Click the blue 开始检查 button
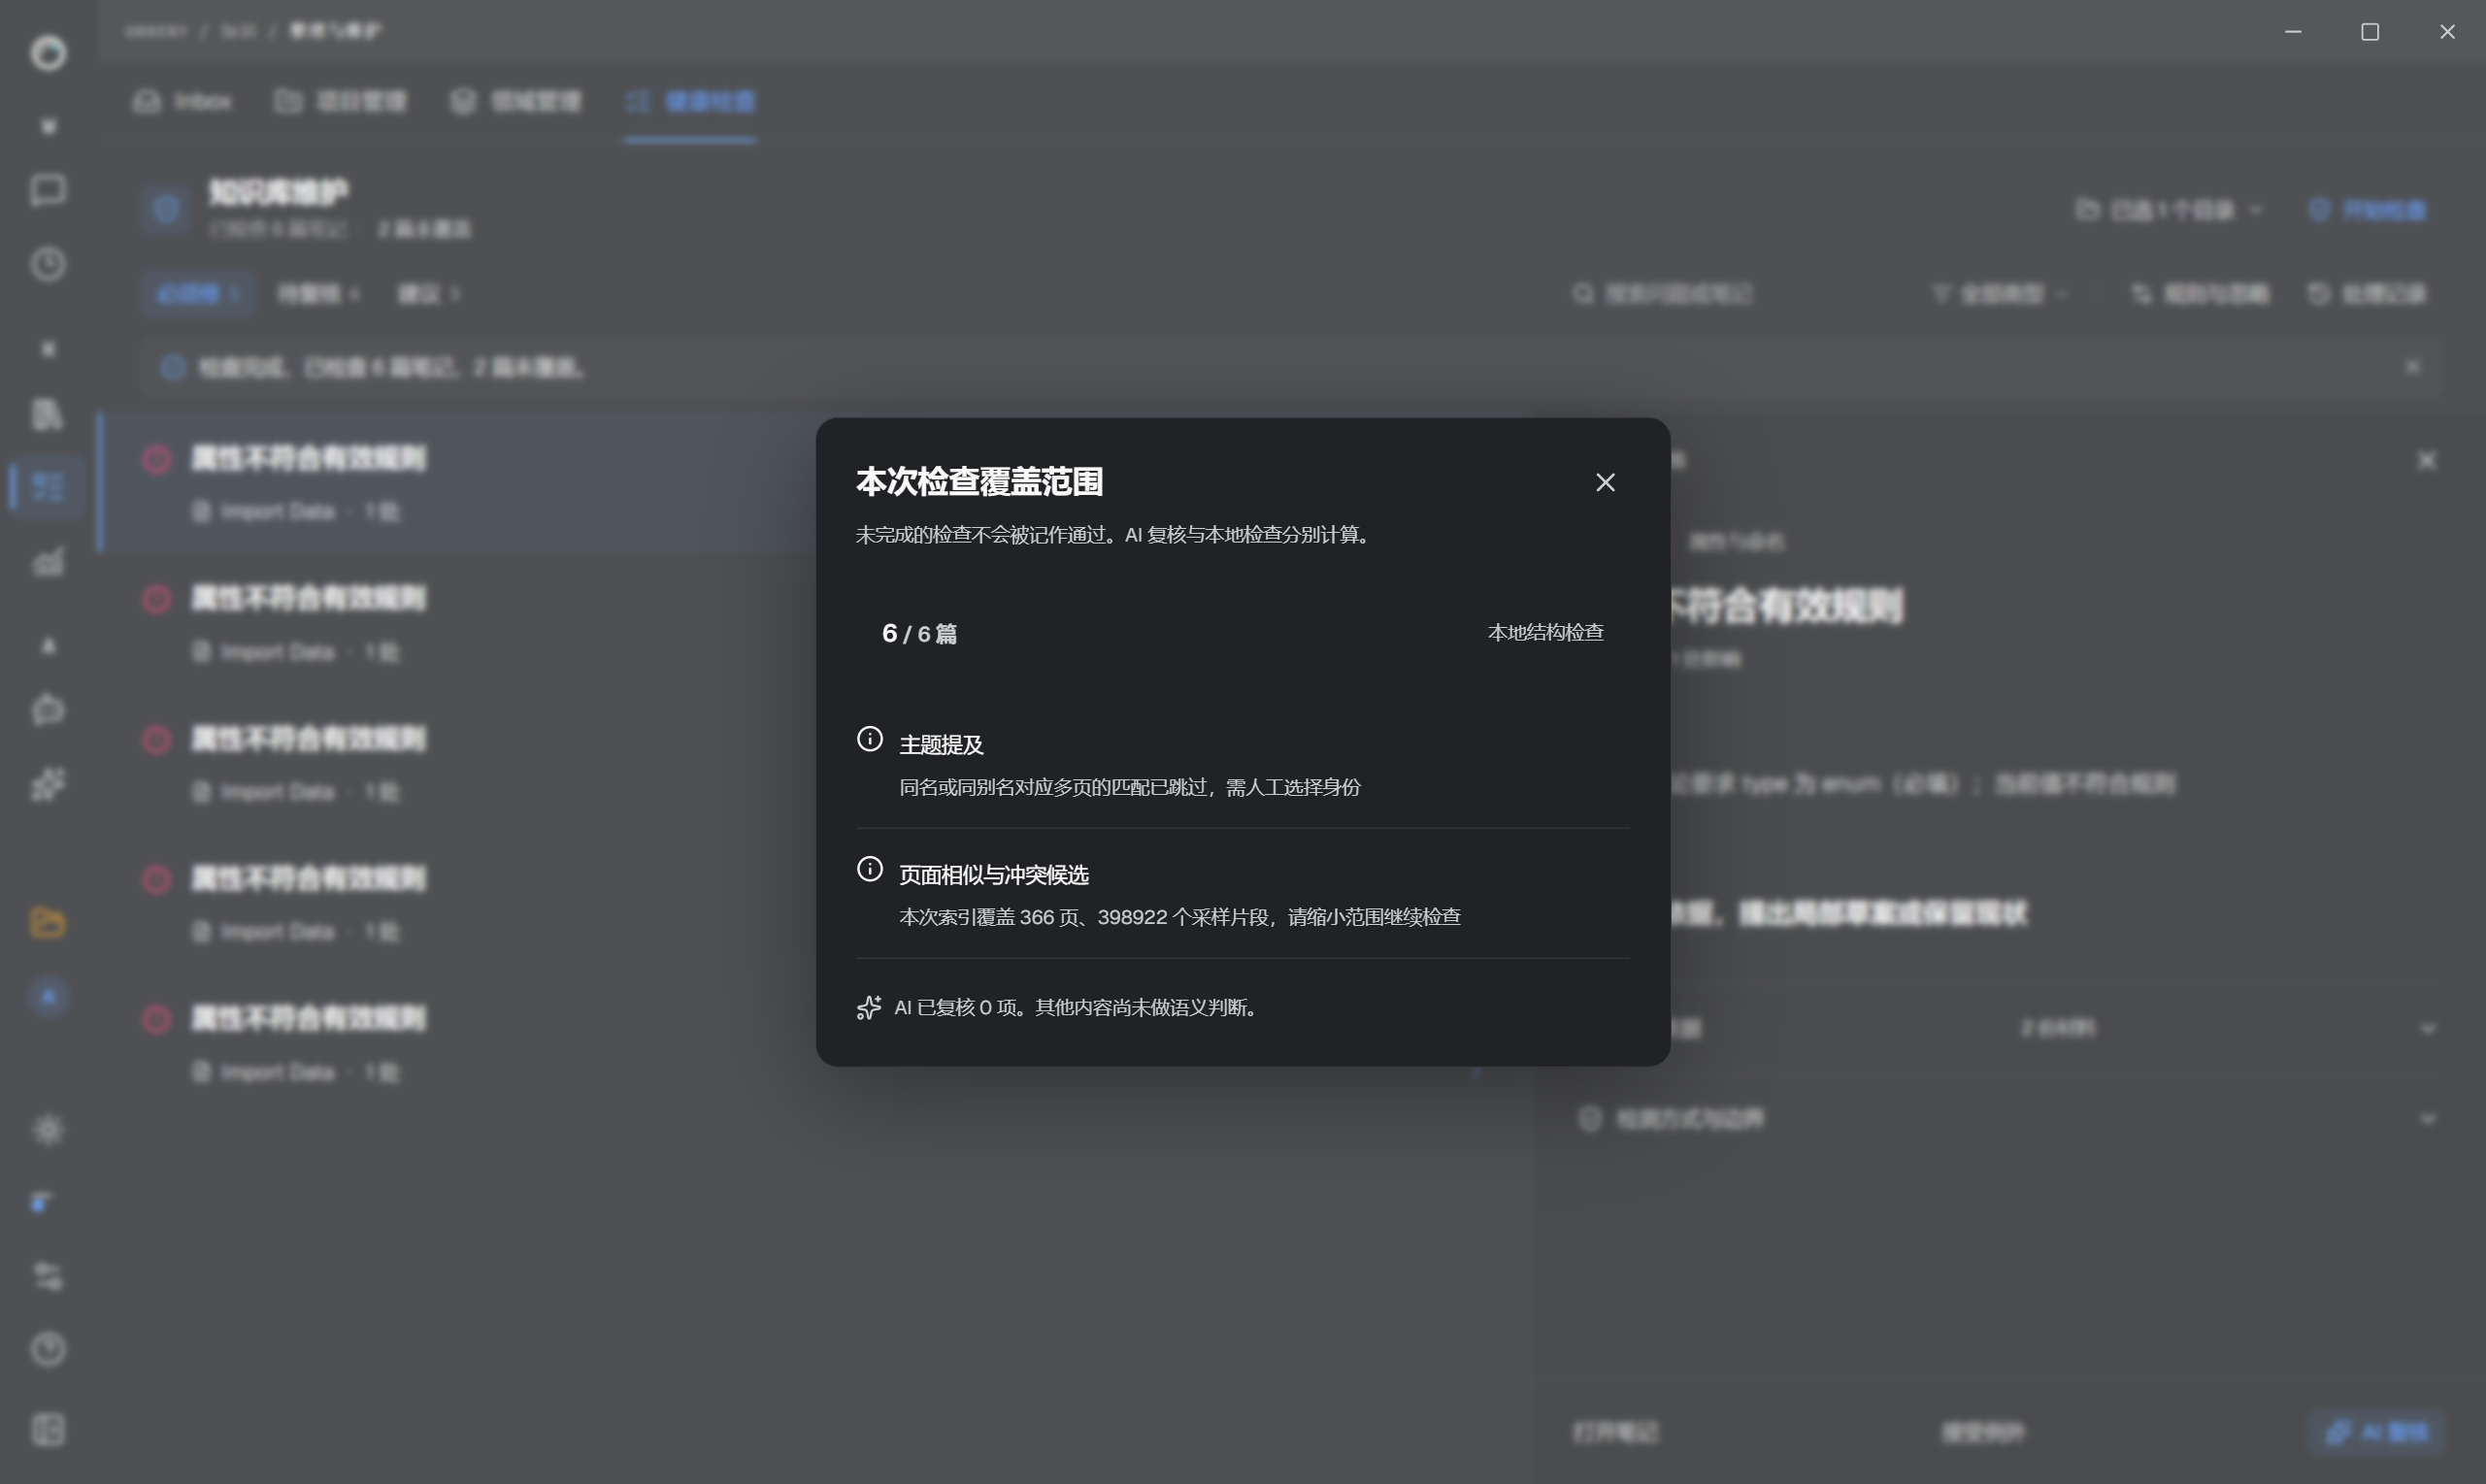The image size is (2486, 1484). click(x=2367, y=210)
